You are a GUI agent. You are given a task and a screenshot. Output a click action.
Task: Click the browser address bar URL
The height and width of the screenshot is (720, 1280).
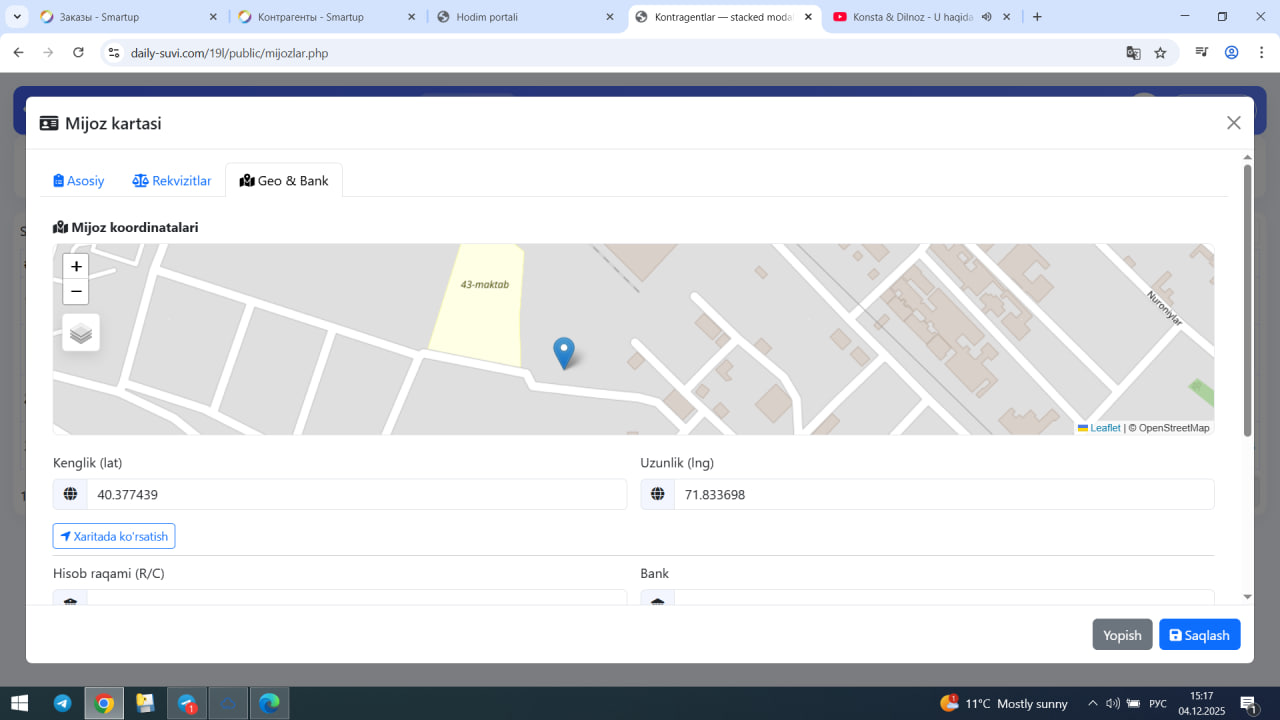pyautogui.click(x=229, y=53)
